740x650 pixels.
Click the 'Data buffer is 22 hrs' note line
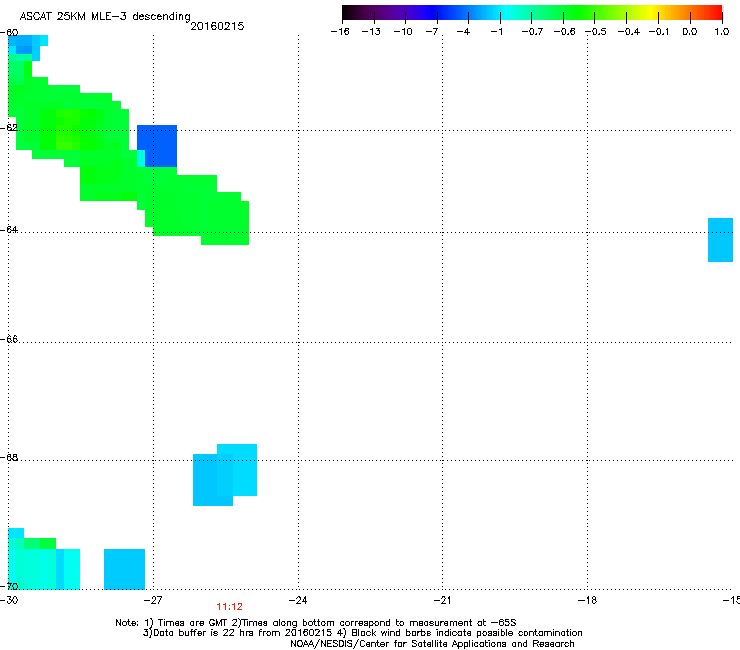tap(362, 633)
